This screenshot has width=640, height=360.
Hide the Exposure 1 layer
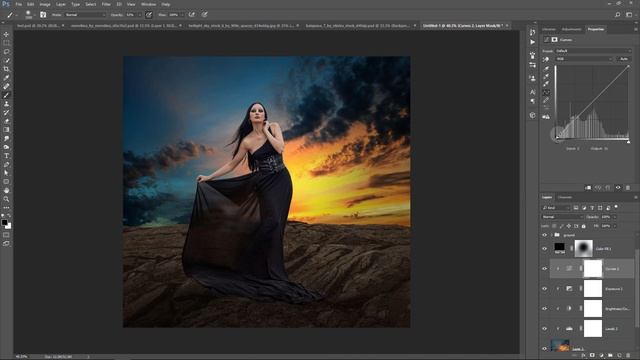coord(544,289)
